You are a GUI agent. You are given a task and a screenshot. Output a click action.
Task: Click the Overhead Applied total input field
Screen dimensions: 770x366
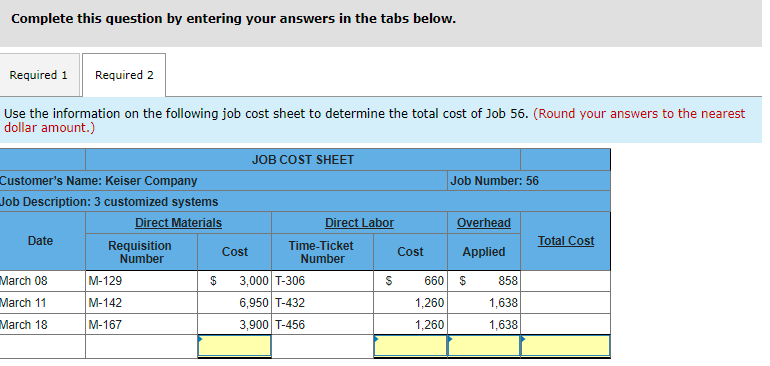484,346
